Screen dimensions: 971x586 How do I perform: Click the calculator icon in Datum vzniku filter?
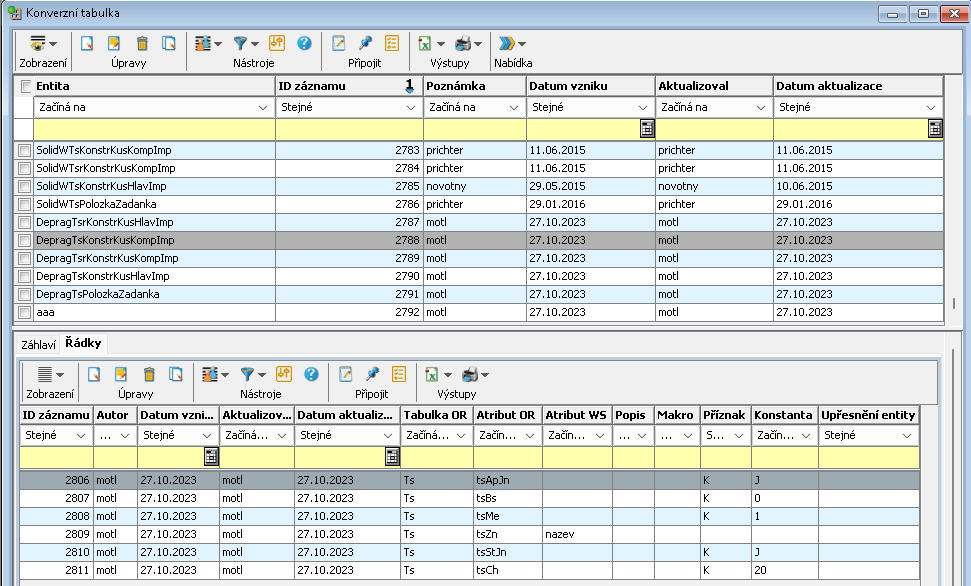[647, 129]
